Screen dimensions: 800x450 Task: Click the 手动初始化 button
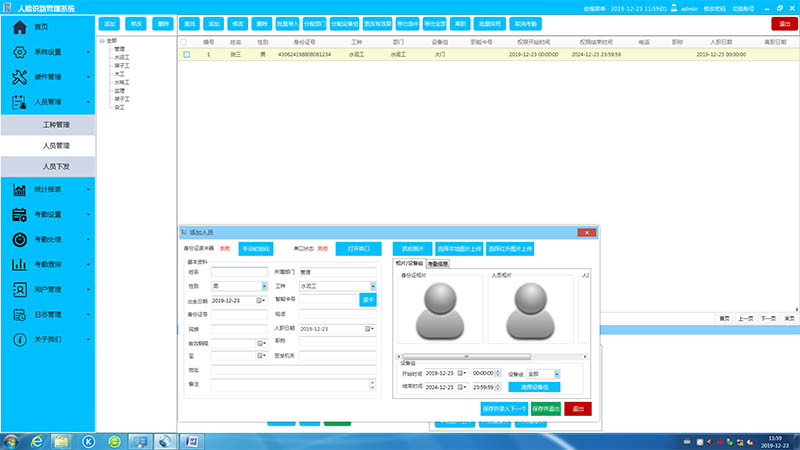(x=256, y=249)
